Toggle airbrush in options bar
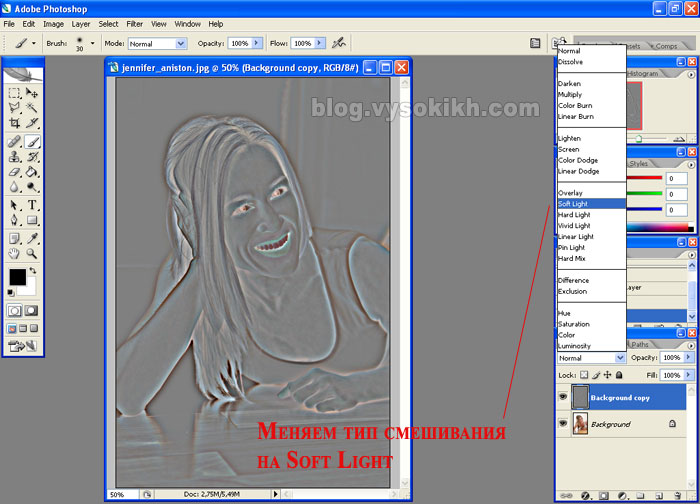Screen dimensions: 700x504 pyautogui.click(x=339, y=43)
